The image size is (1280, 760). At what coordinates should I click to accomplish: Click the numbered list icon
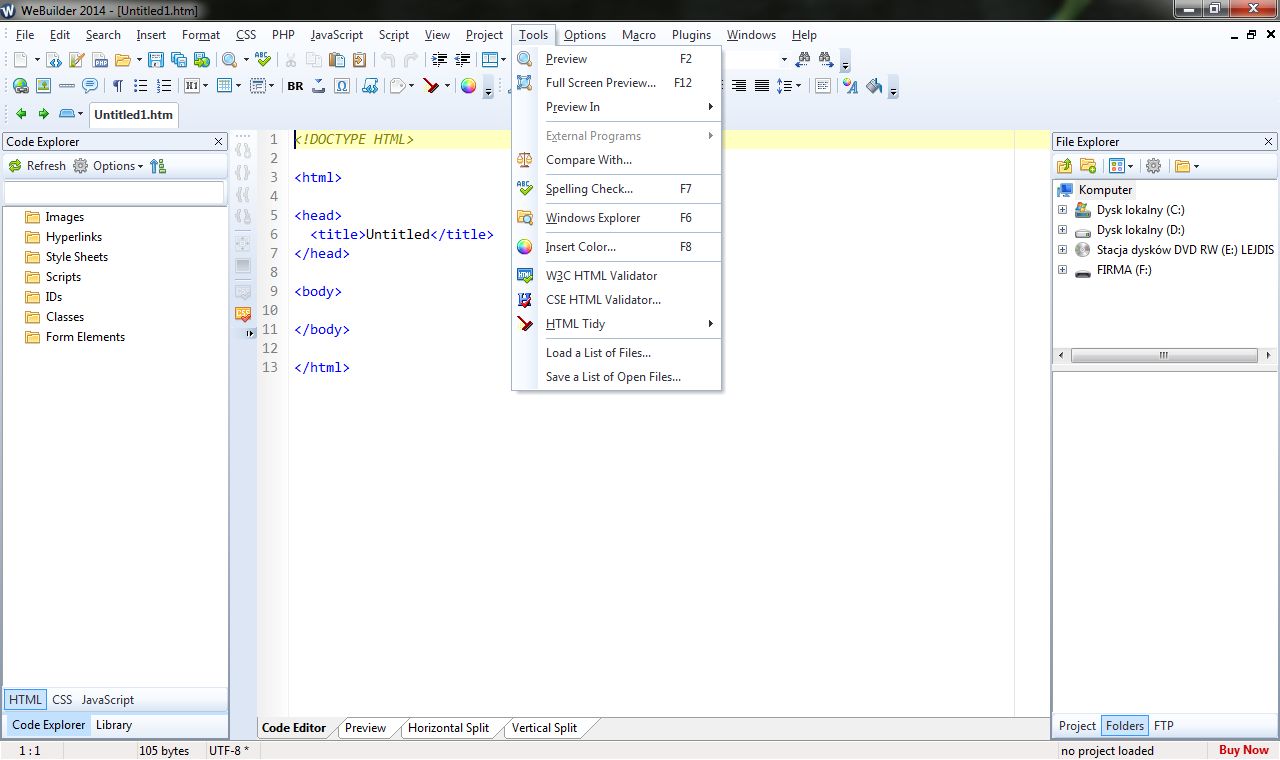pyautogui.click(x=164, y=86)
